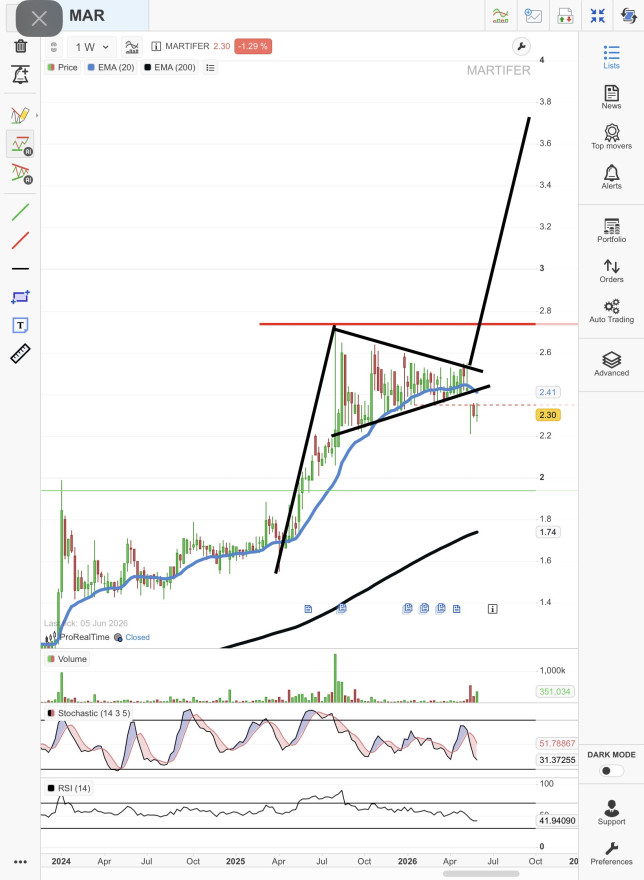Viewport: 644px width, 880px height.
Task: Open the Lists panel
Action: click(611, 57)
